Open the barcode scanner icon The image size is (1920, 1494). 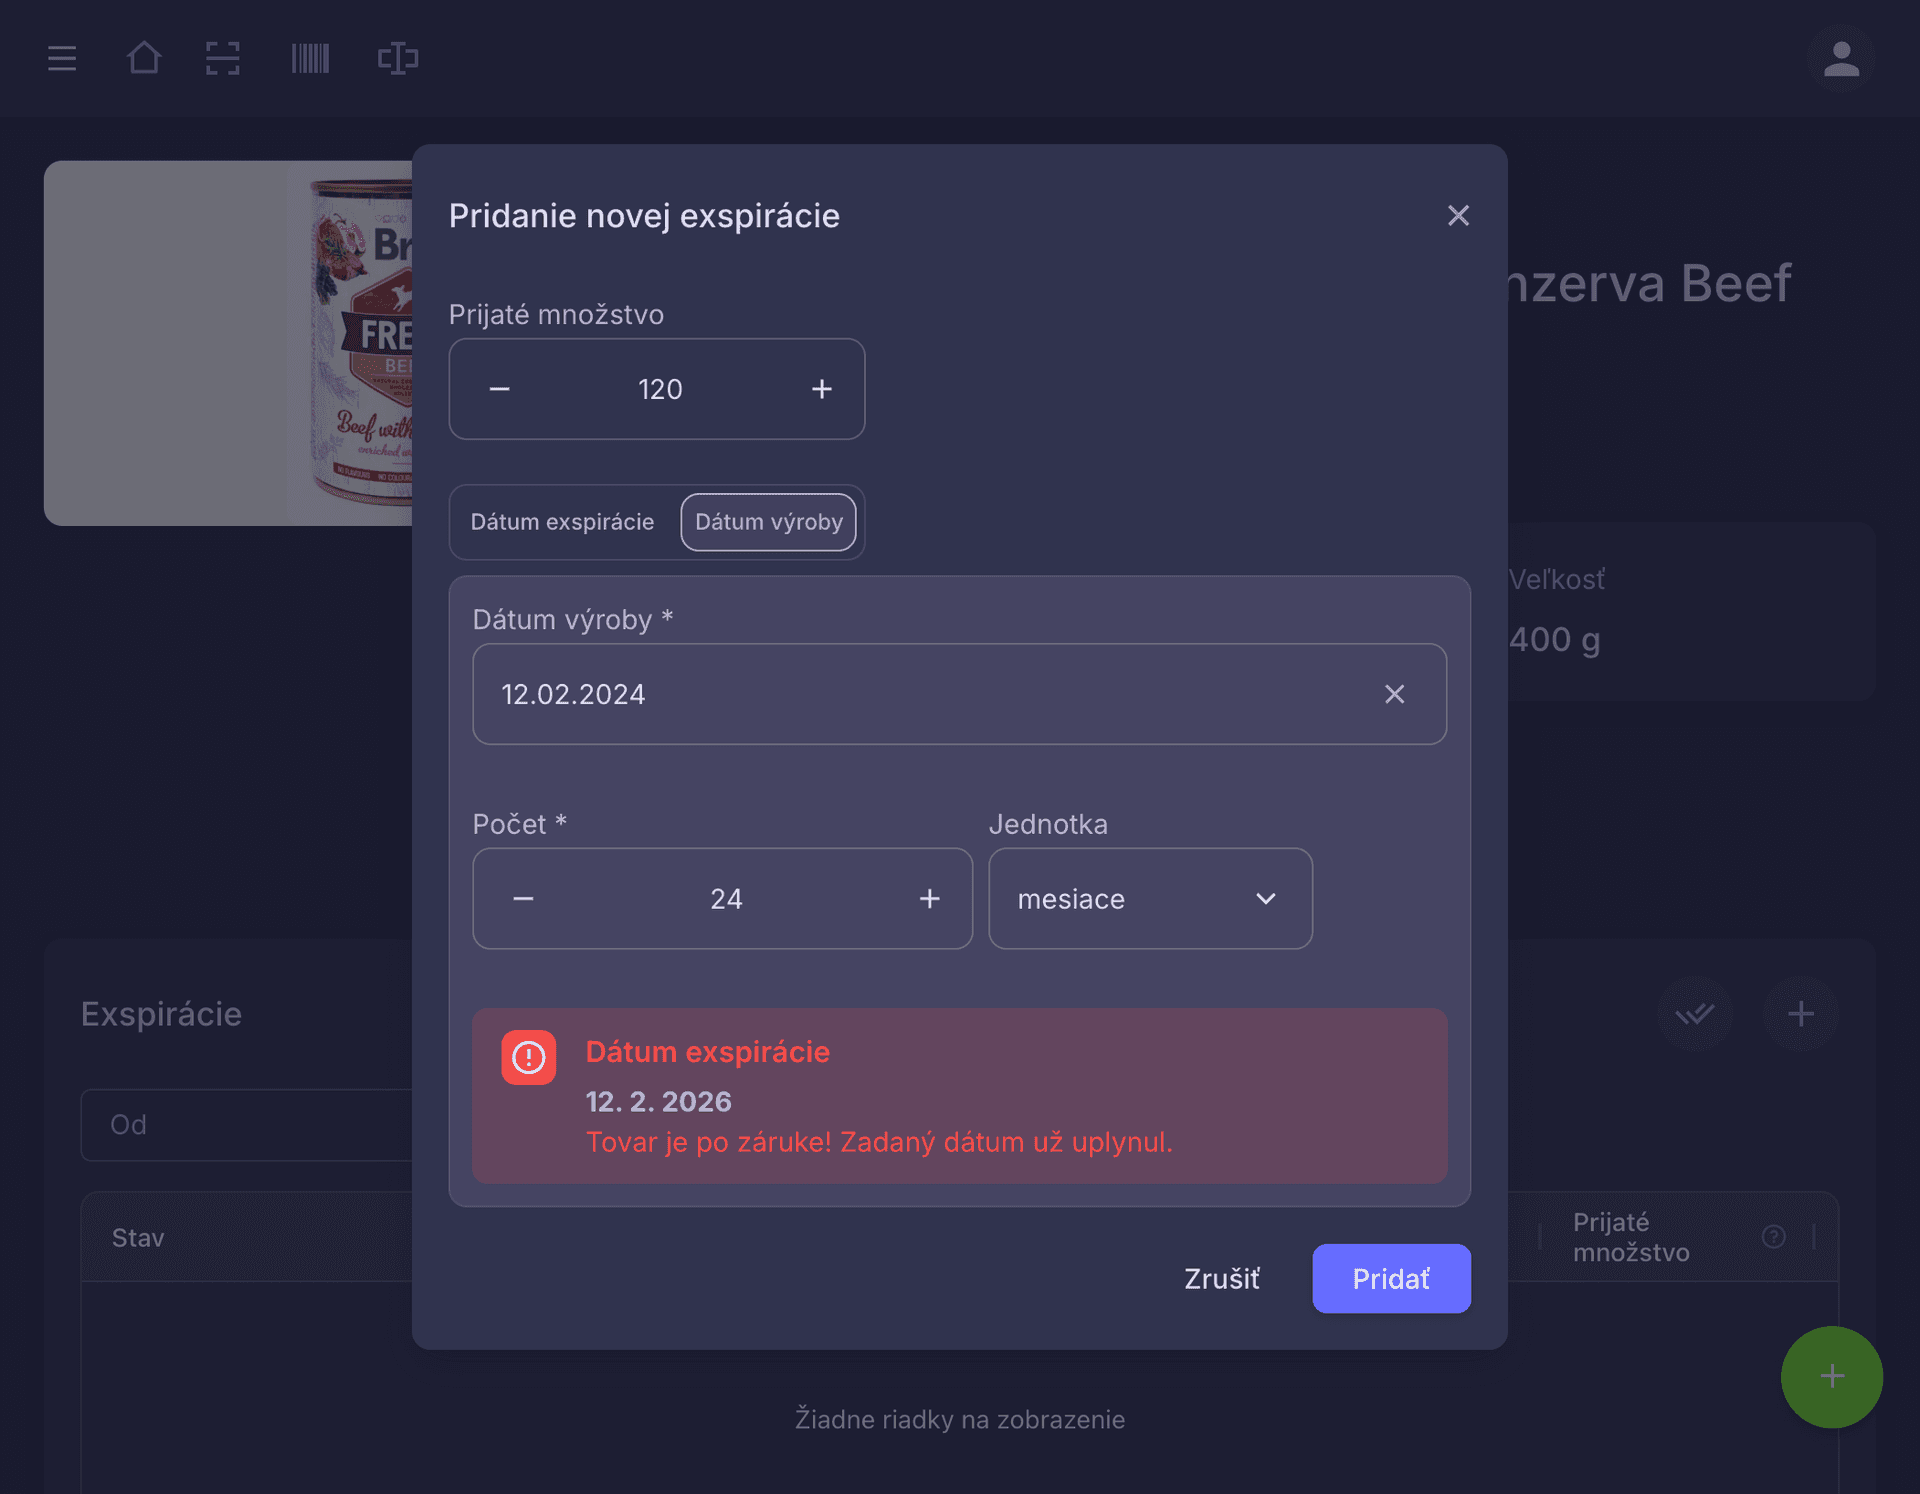[310, 58]
